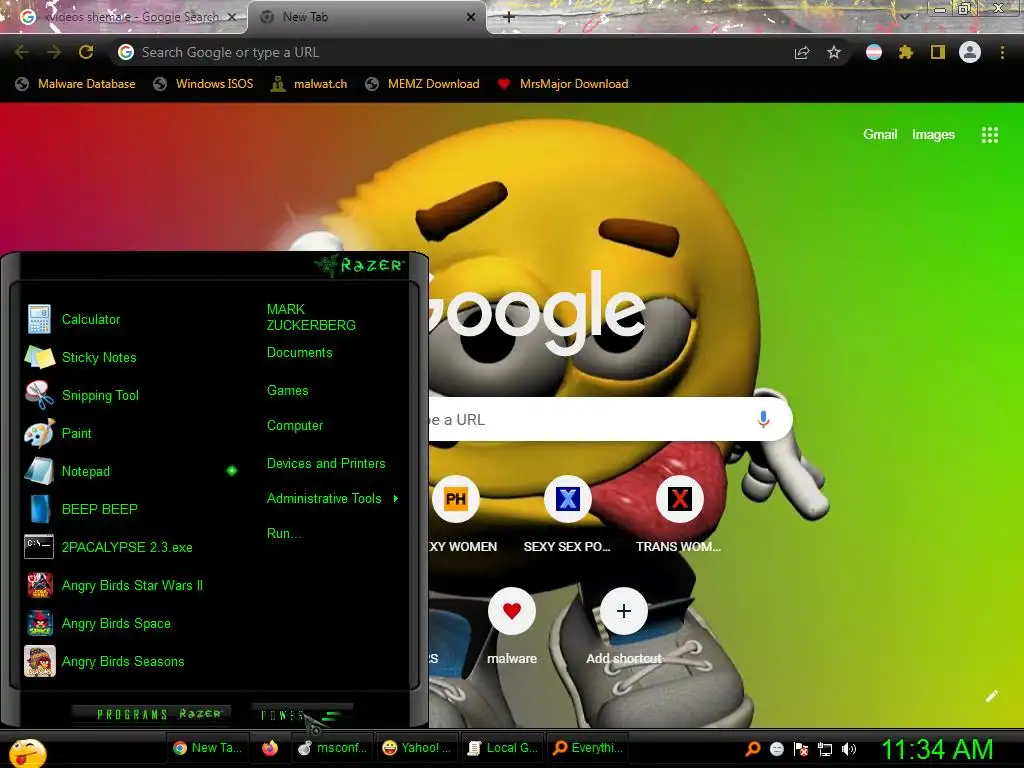
Task: Open the extension icon beside bookmark star
Action: pyautogui.click(x=874, y=52)
